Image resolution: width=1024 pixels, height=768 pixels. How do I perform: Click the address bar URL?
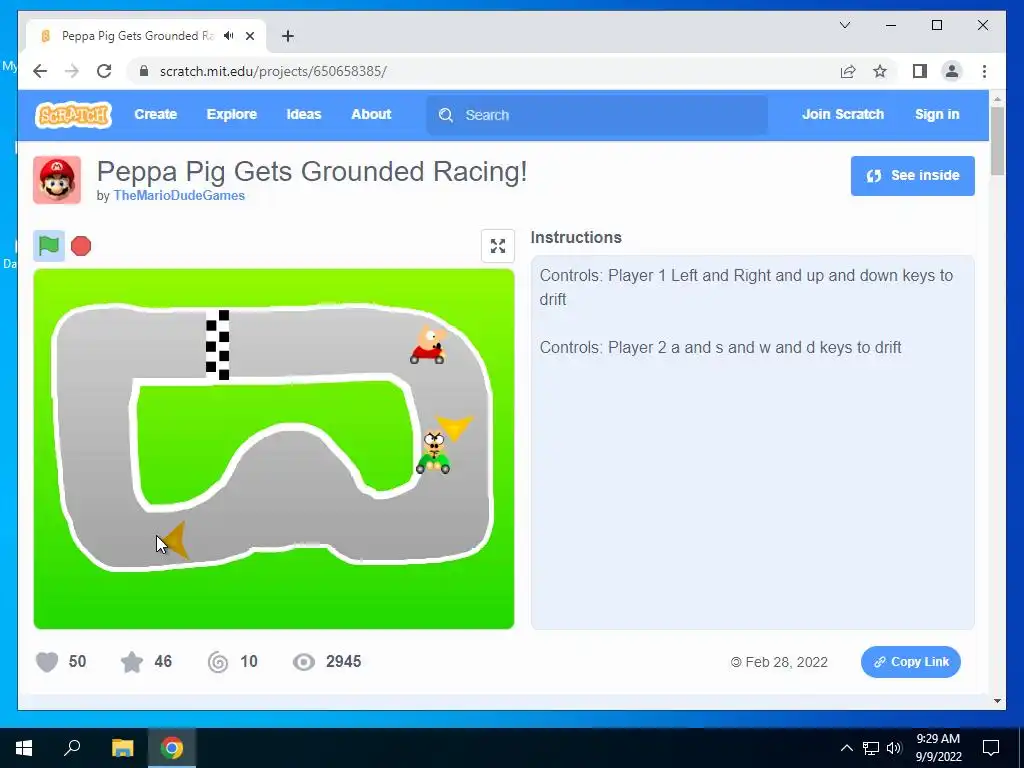(x=273, y=71)
